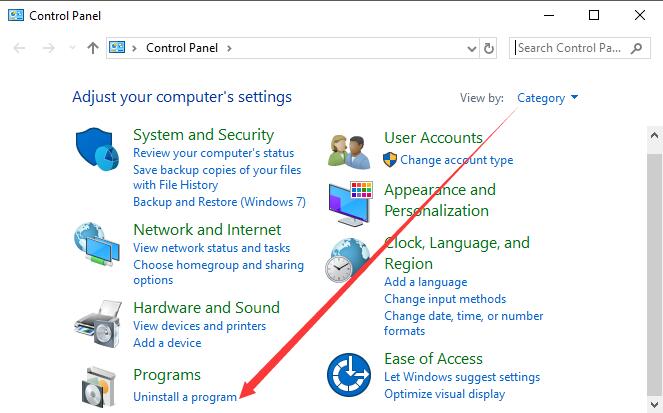Click Let Windows suggest settings
This screenshot has height=413, width=663.
point(462,377)
